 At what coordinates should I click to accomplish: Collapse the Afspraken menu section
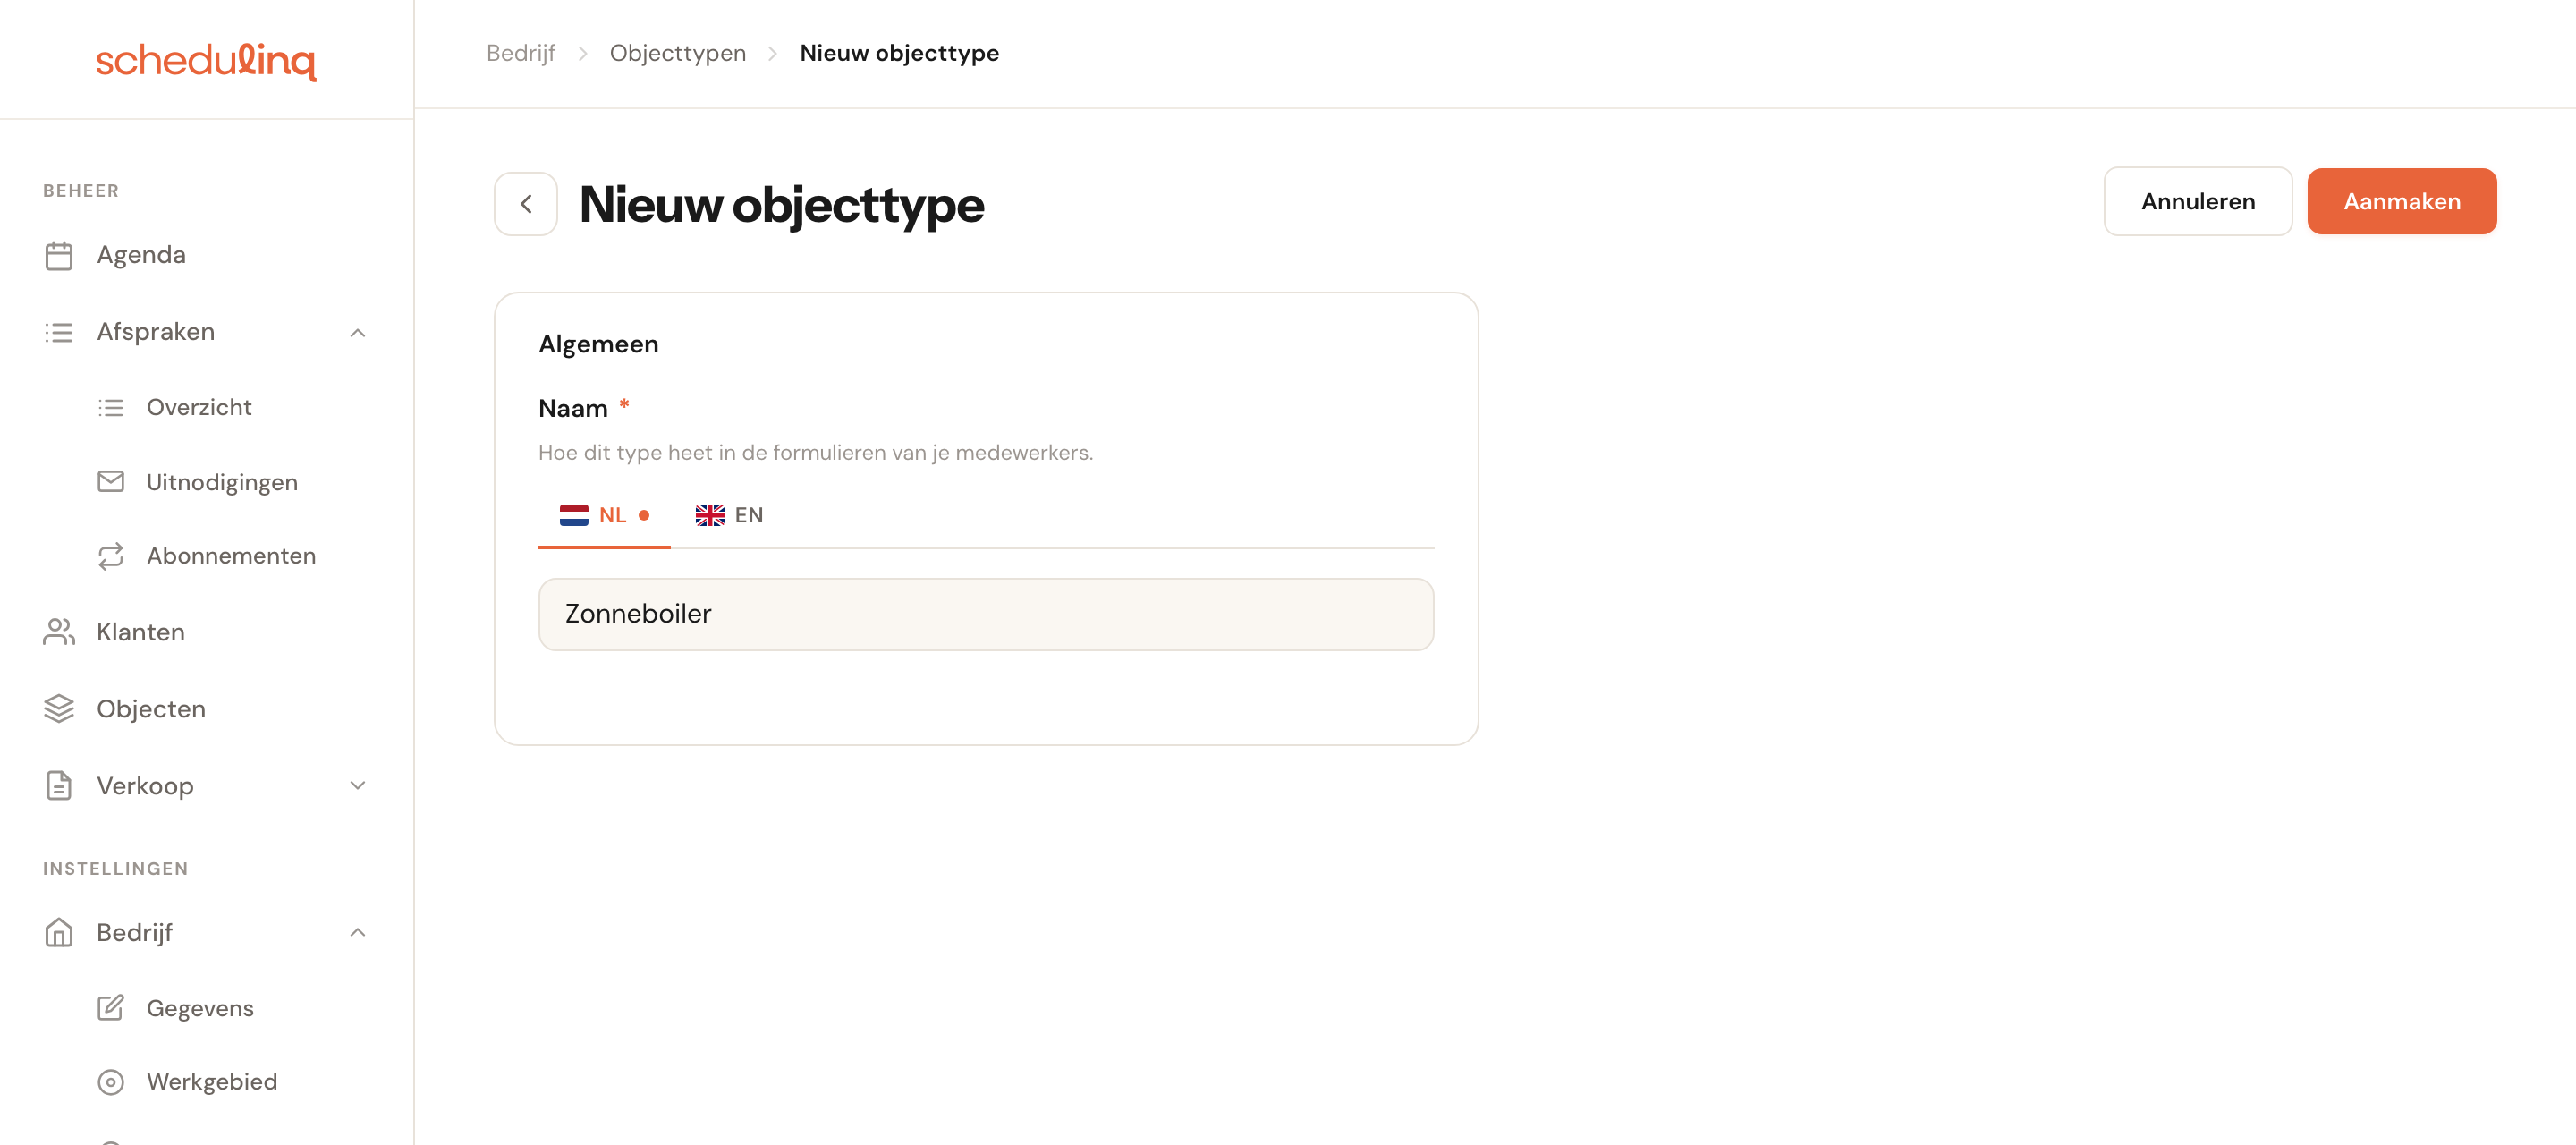(x=358, y=332)
